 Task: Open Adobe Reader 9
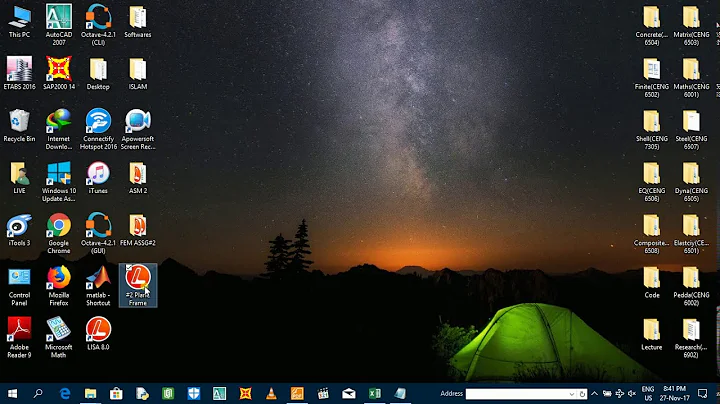point(19,338)
